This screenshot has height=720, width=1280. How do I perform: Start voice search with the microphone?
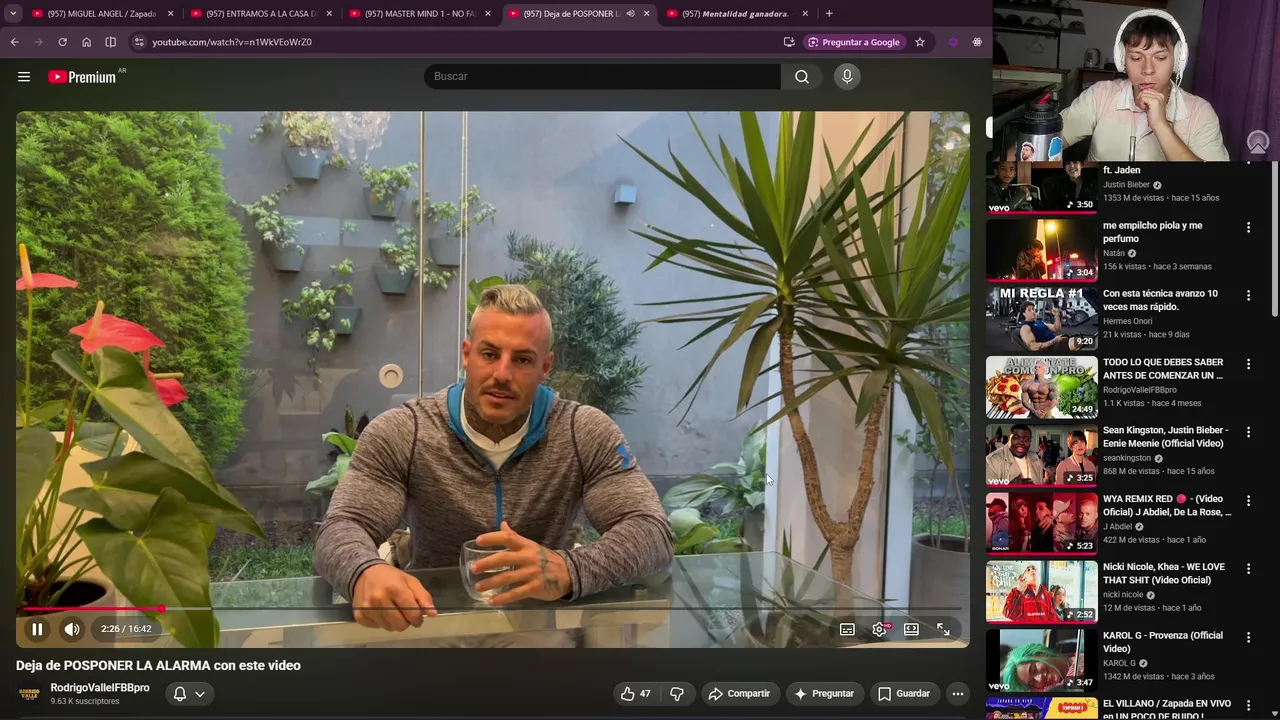pos(847,77)
